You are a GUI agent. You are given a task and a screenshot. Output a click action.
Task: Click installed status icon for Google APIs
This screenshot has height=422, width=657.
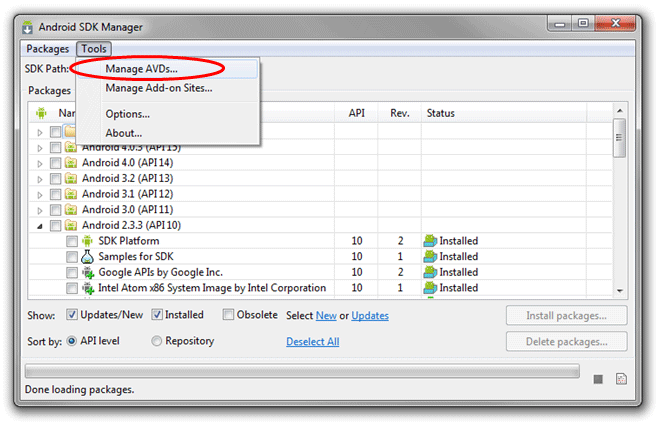[430, 272]
